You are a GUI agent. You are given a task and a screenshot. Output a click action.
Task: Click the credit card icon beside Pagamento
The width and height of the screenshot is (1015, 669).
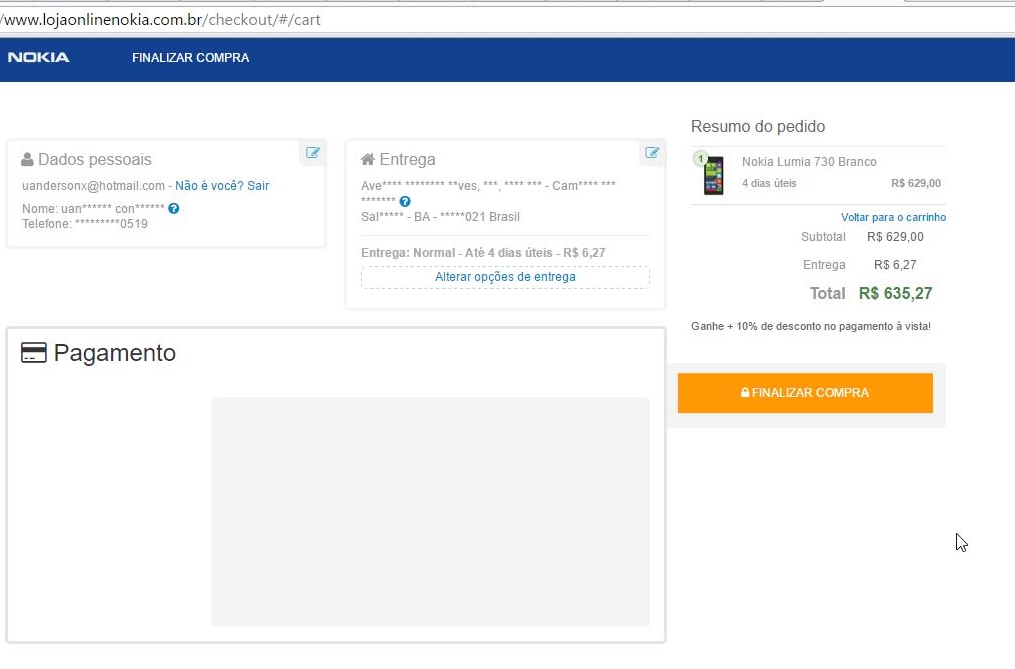coord(34,353)
